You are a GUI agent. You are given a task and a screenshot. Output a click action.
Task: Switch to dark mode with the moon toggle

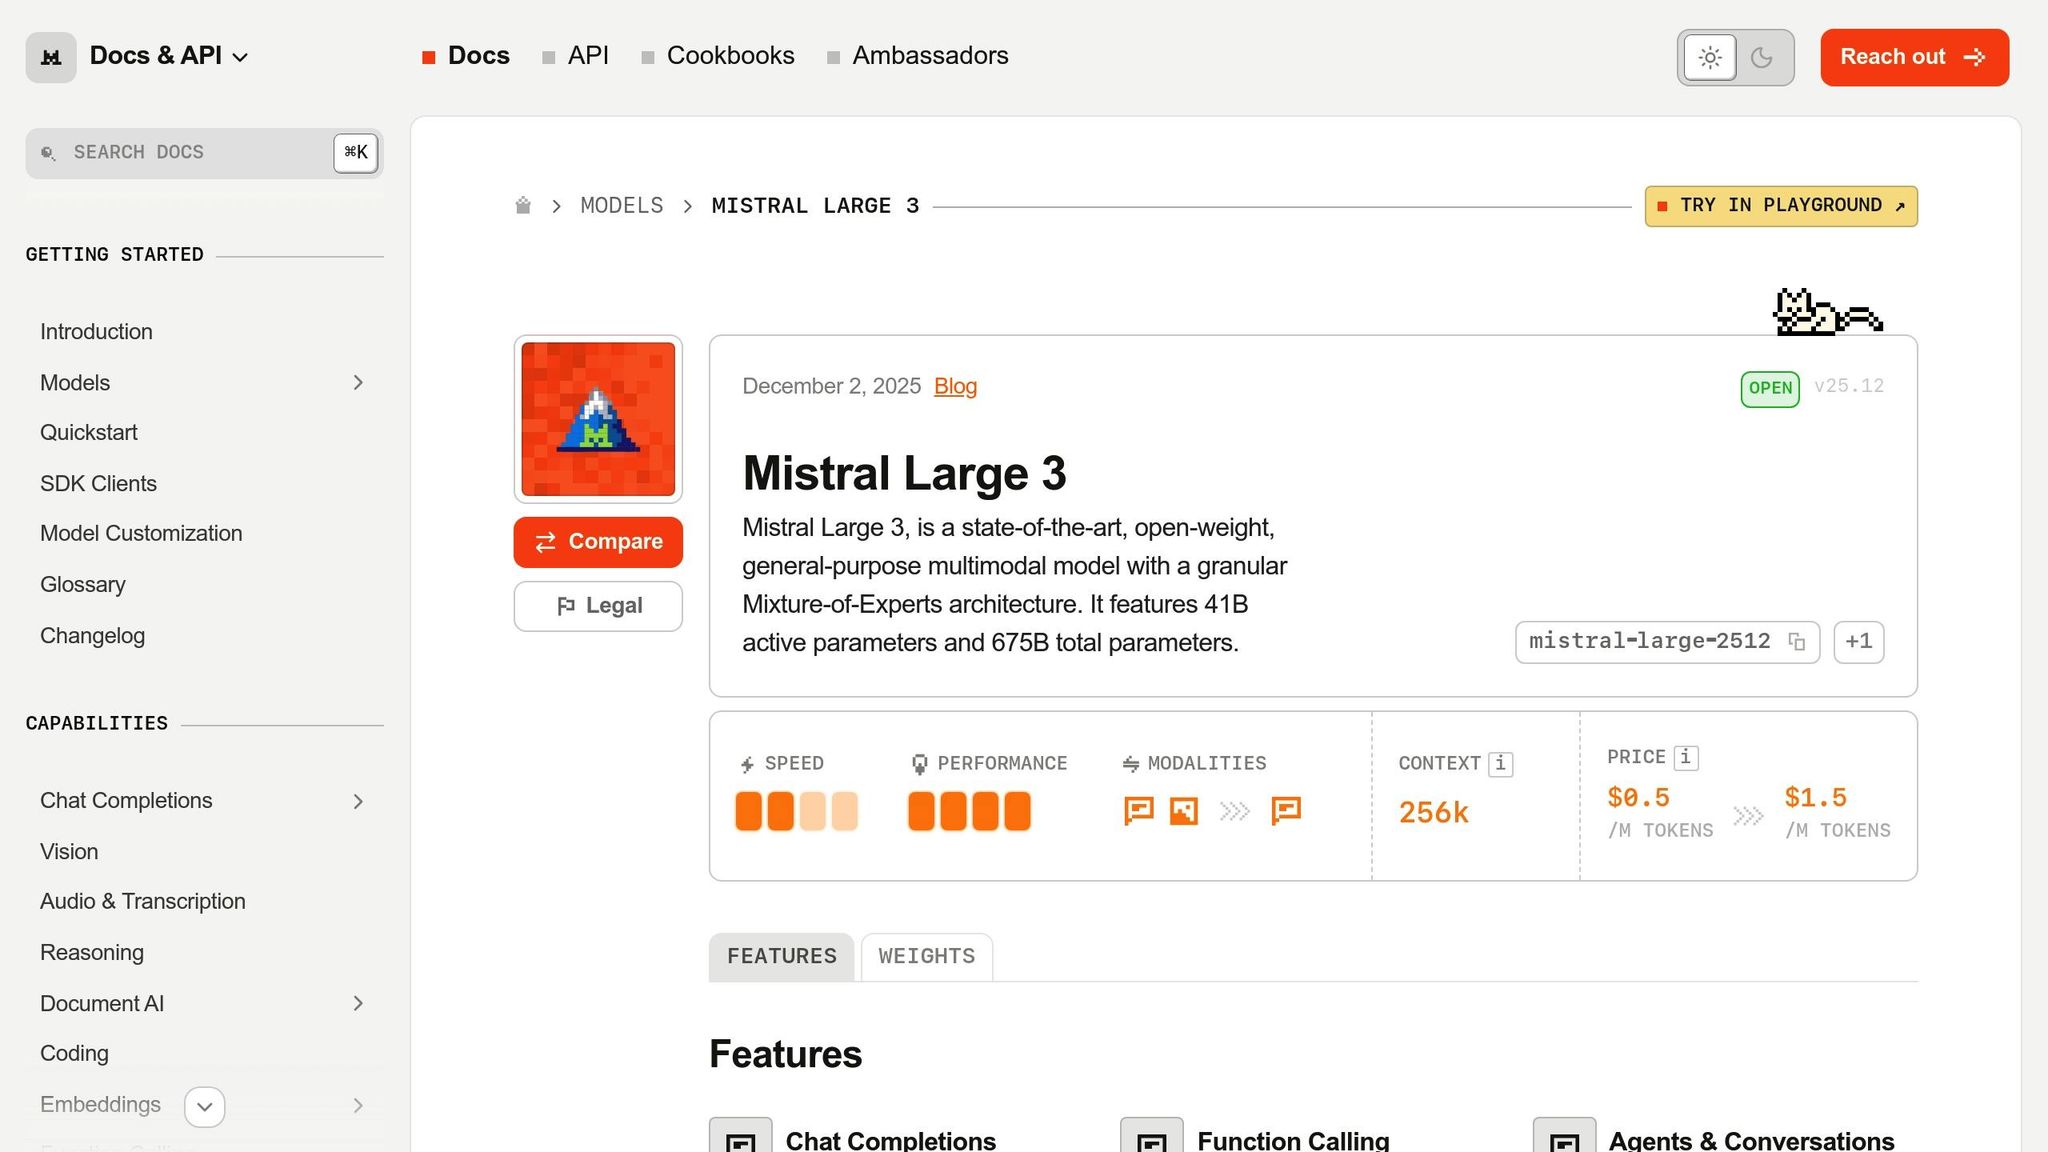(1762, 57)
